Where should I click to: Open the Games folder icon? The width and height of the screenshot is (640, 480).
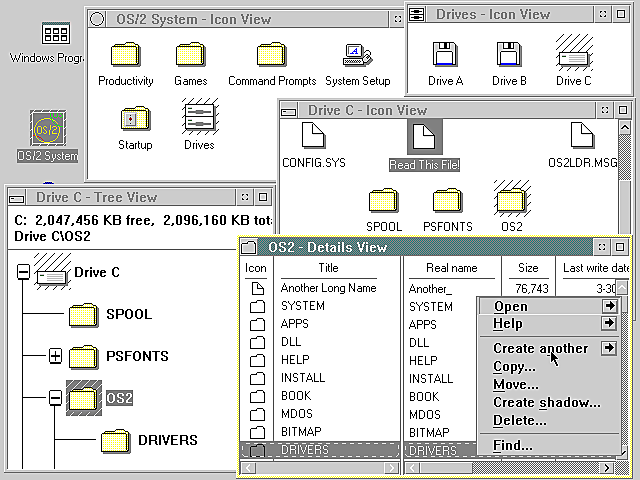190,54
